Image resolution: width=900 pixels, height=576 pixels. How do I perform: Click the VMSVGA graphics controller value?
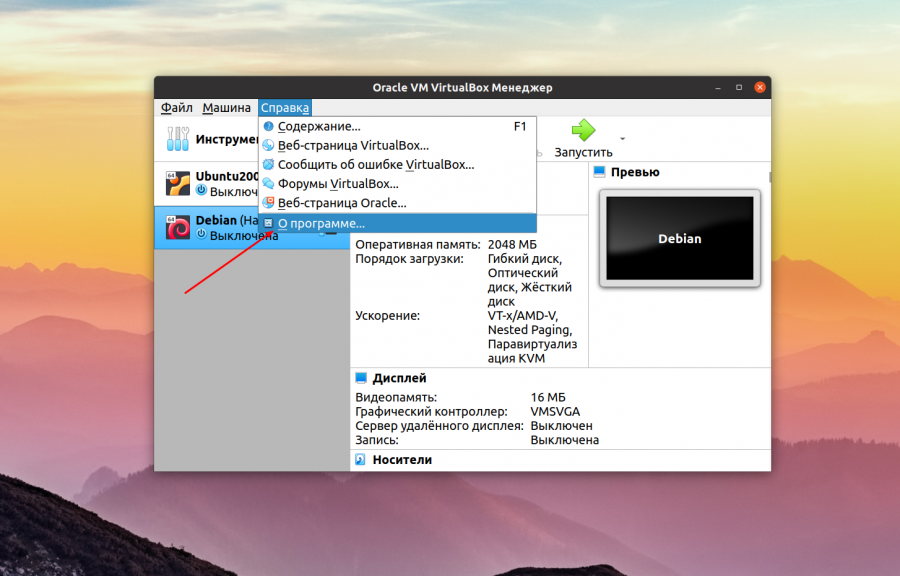tap(555, 411)
